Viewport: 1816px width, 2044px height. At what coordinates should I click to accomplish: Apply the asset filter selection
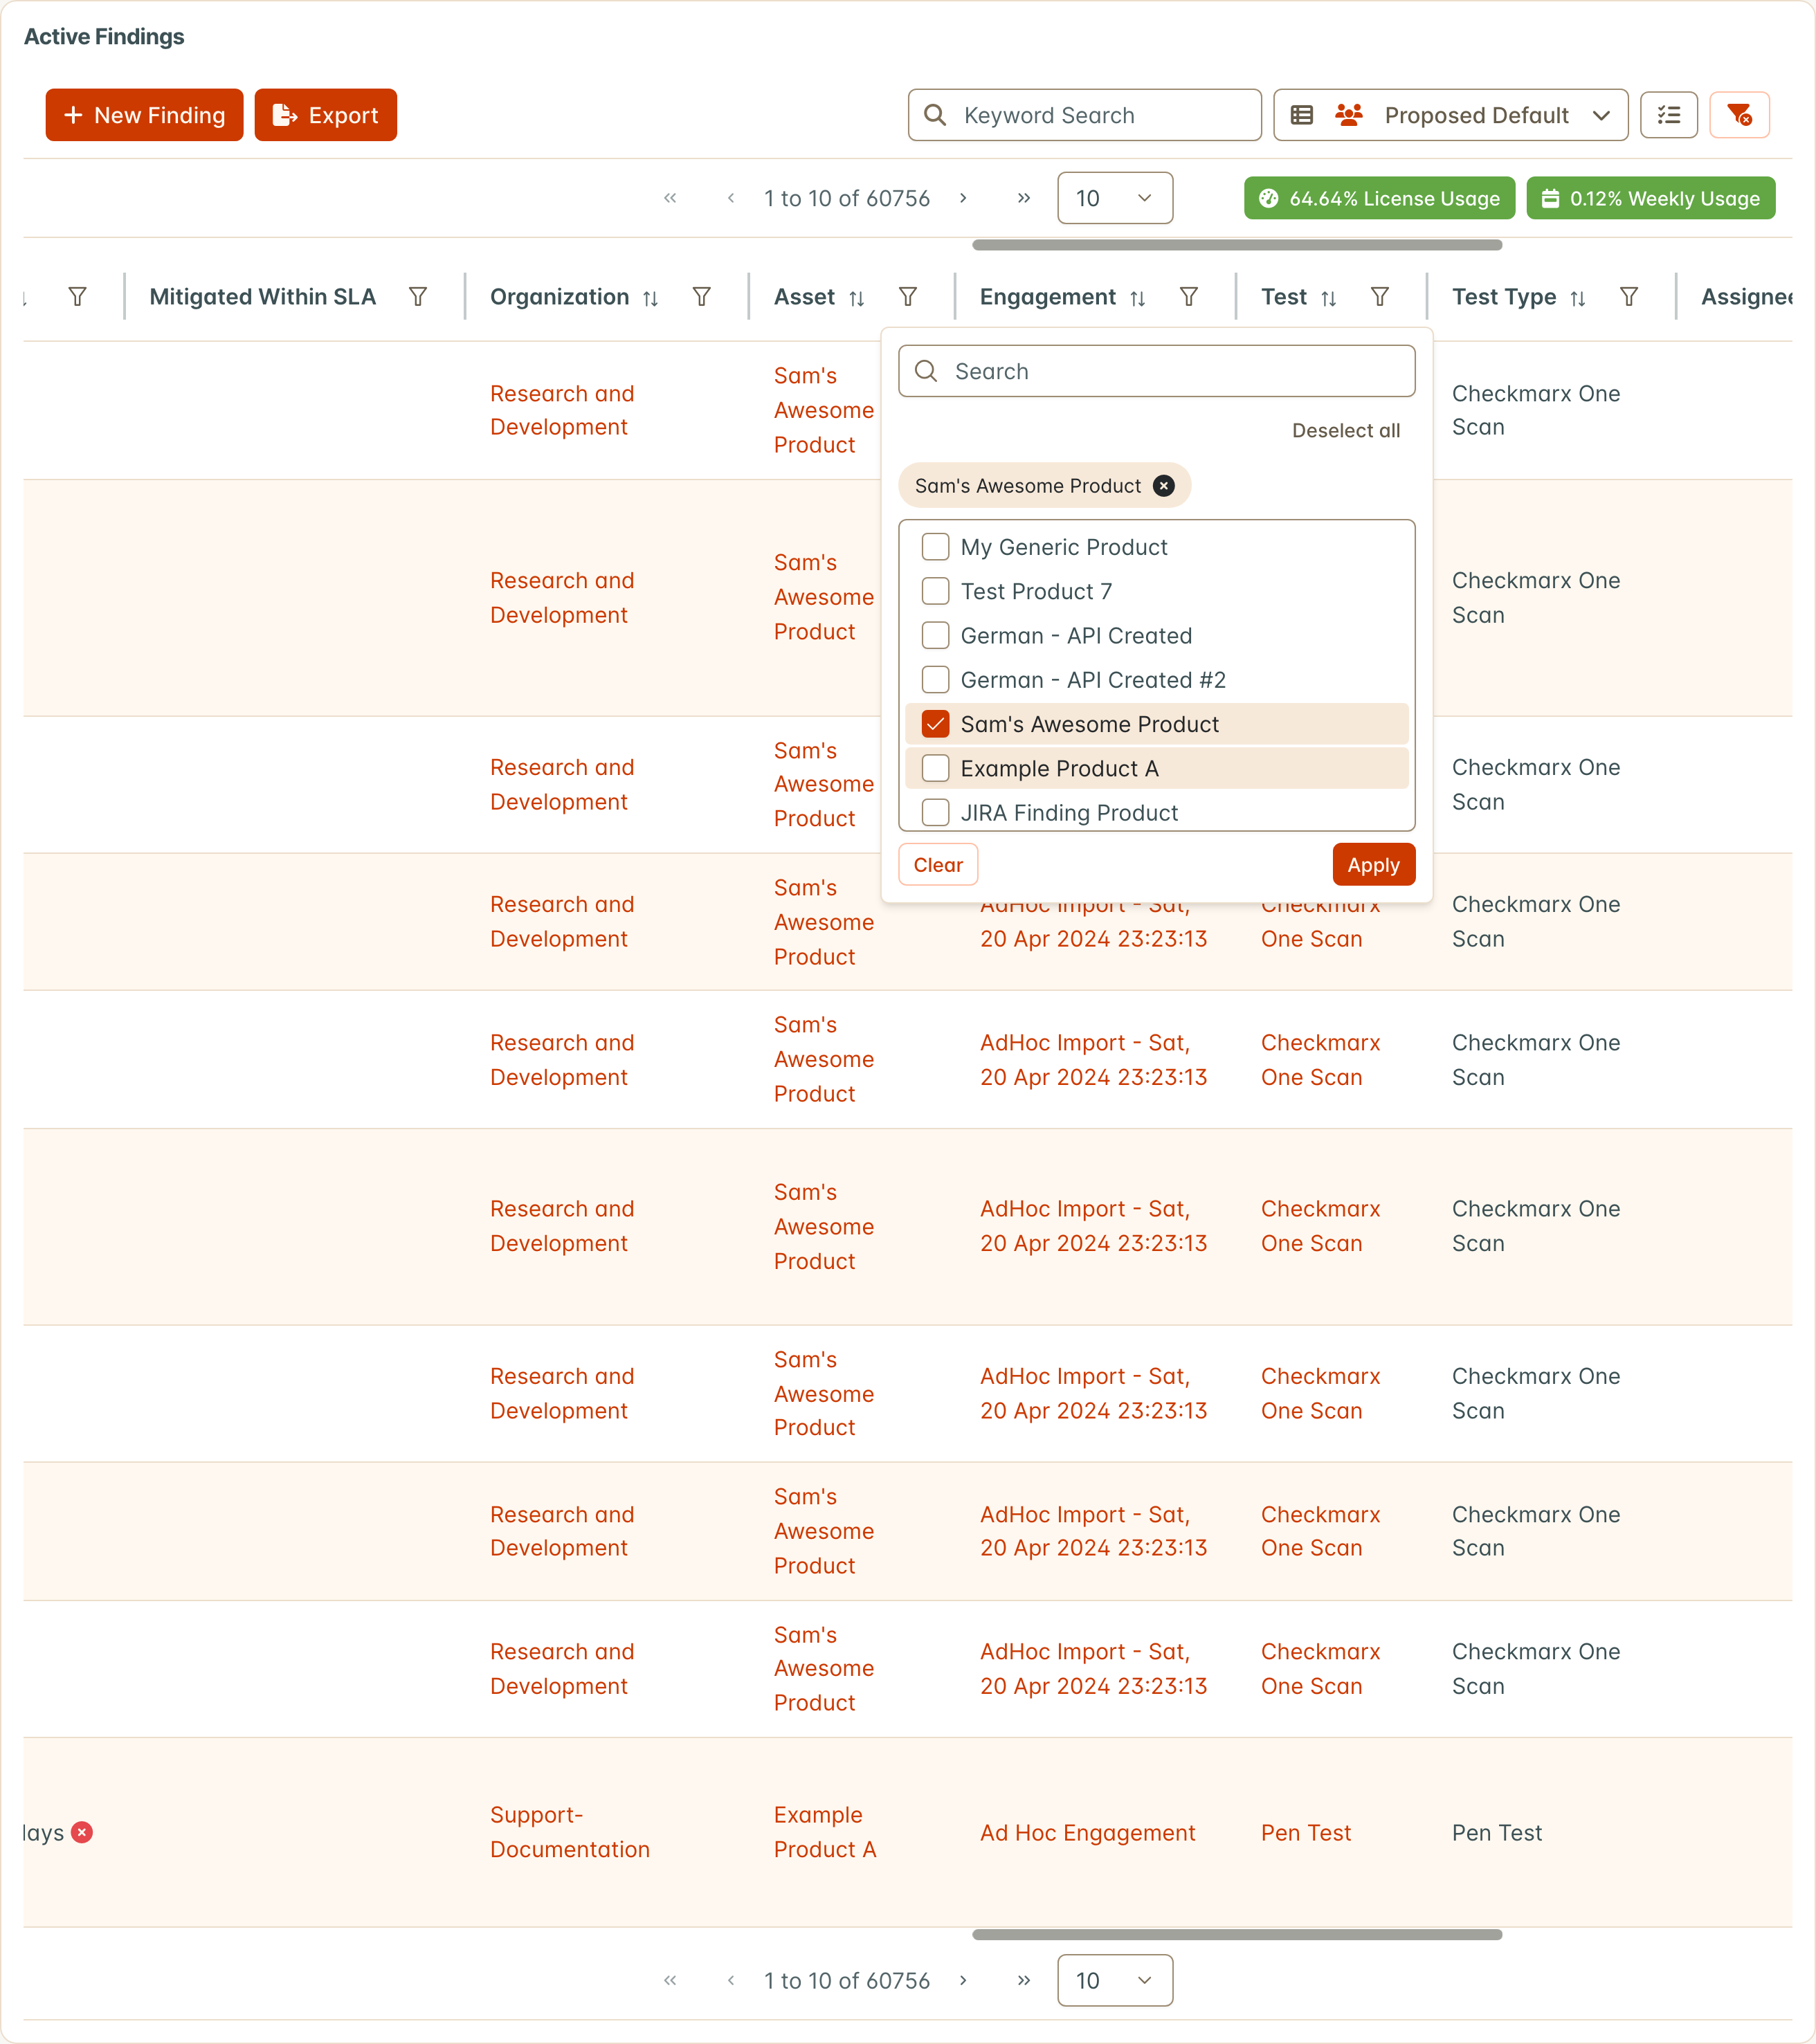[1373, 865]
